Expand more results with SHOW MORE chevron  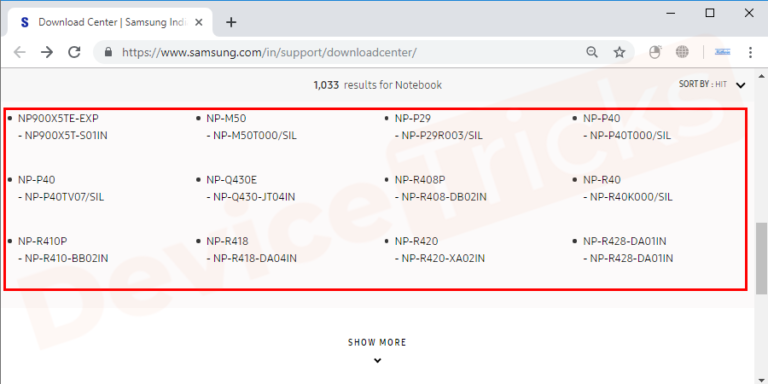click(x=377, y=361)
